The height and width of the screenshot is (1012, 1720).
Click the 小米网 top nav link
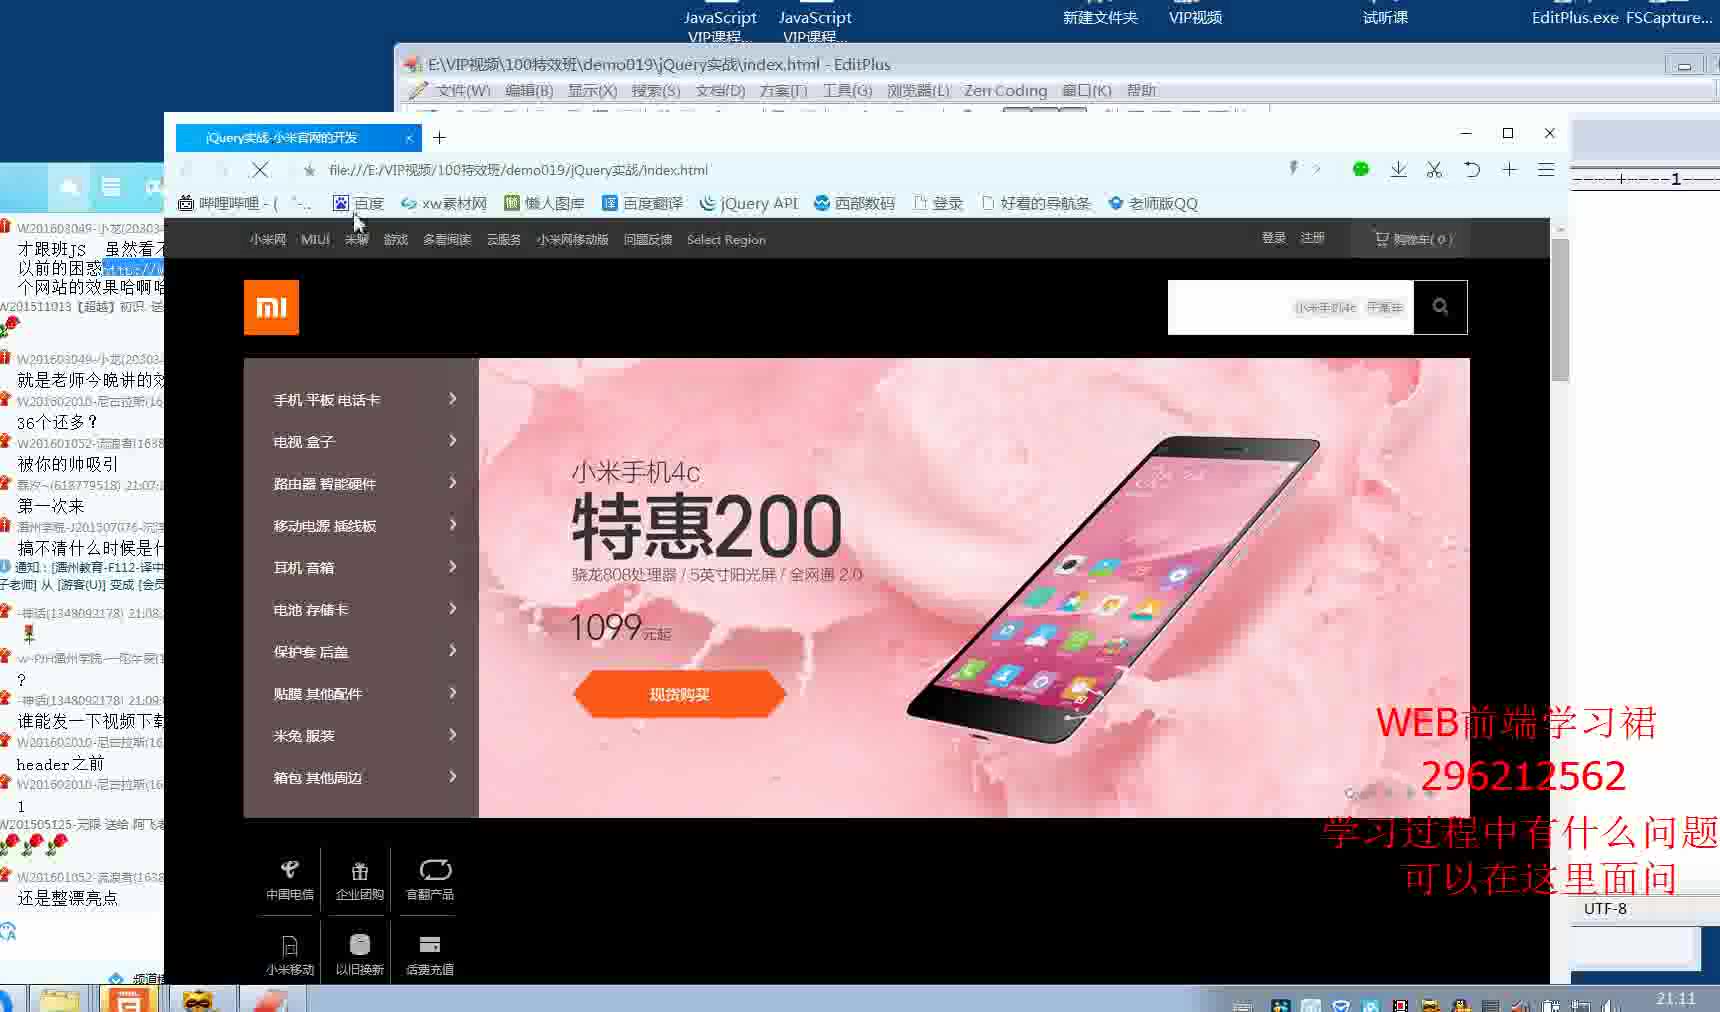(x=267, y=240)
